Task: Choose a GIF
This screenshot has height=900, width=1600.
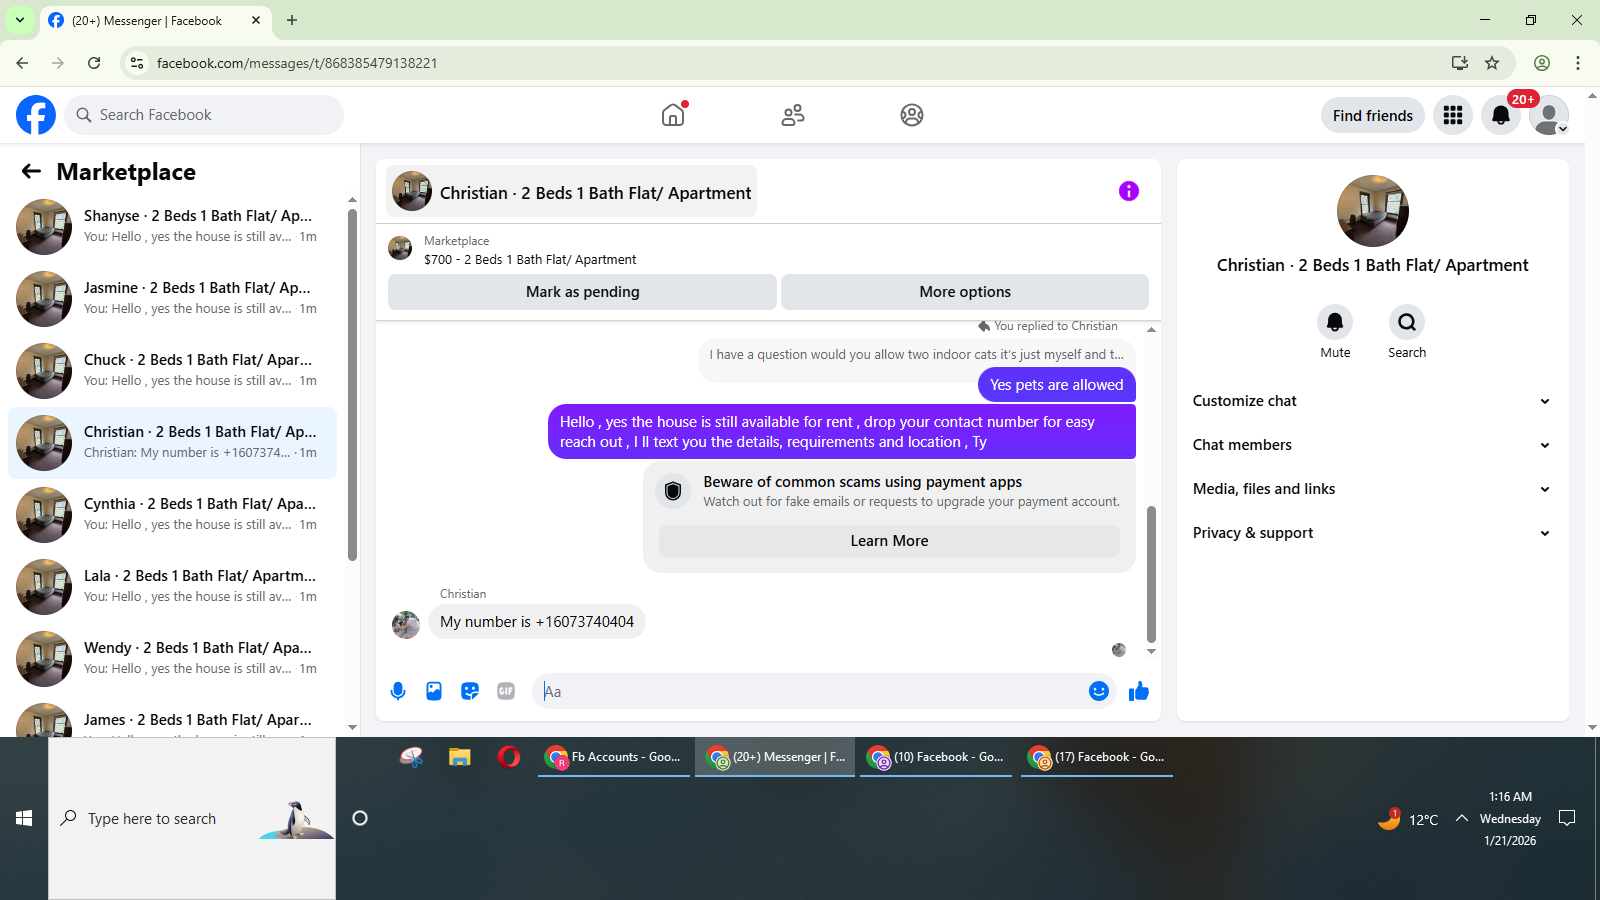Action: click(x=506, y=691)
